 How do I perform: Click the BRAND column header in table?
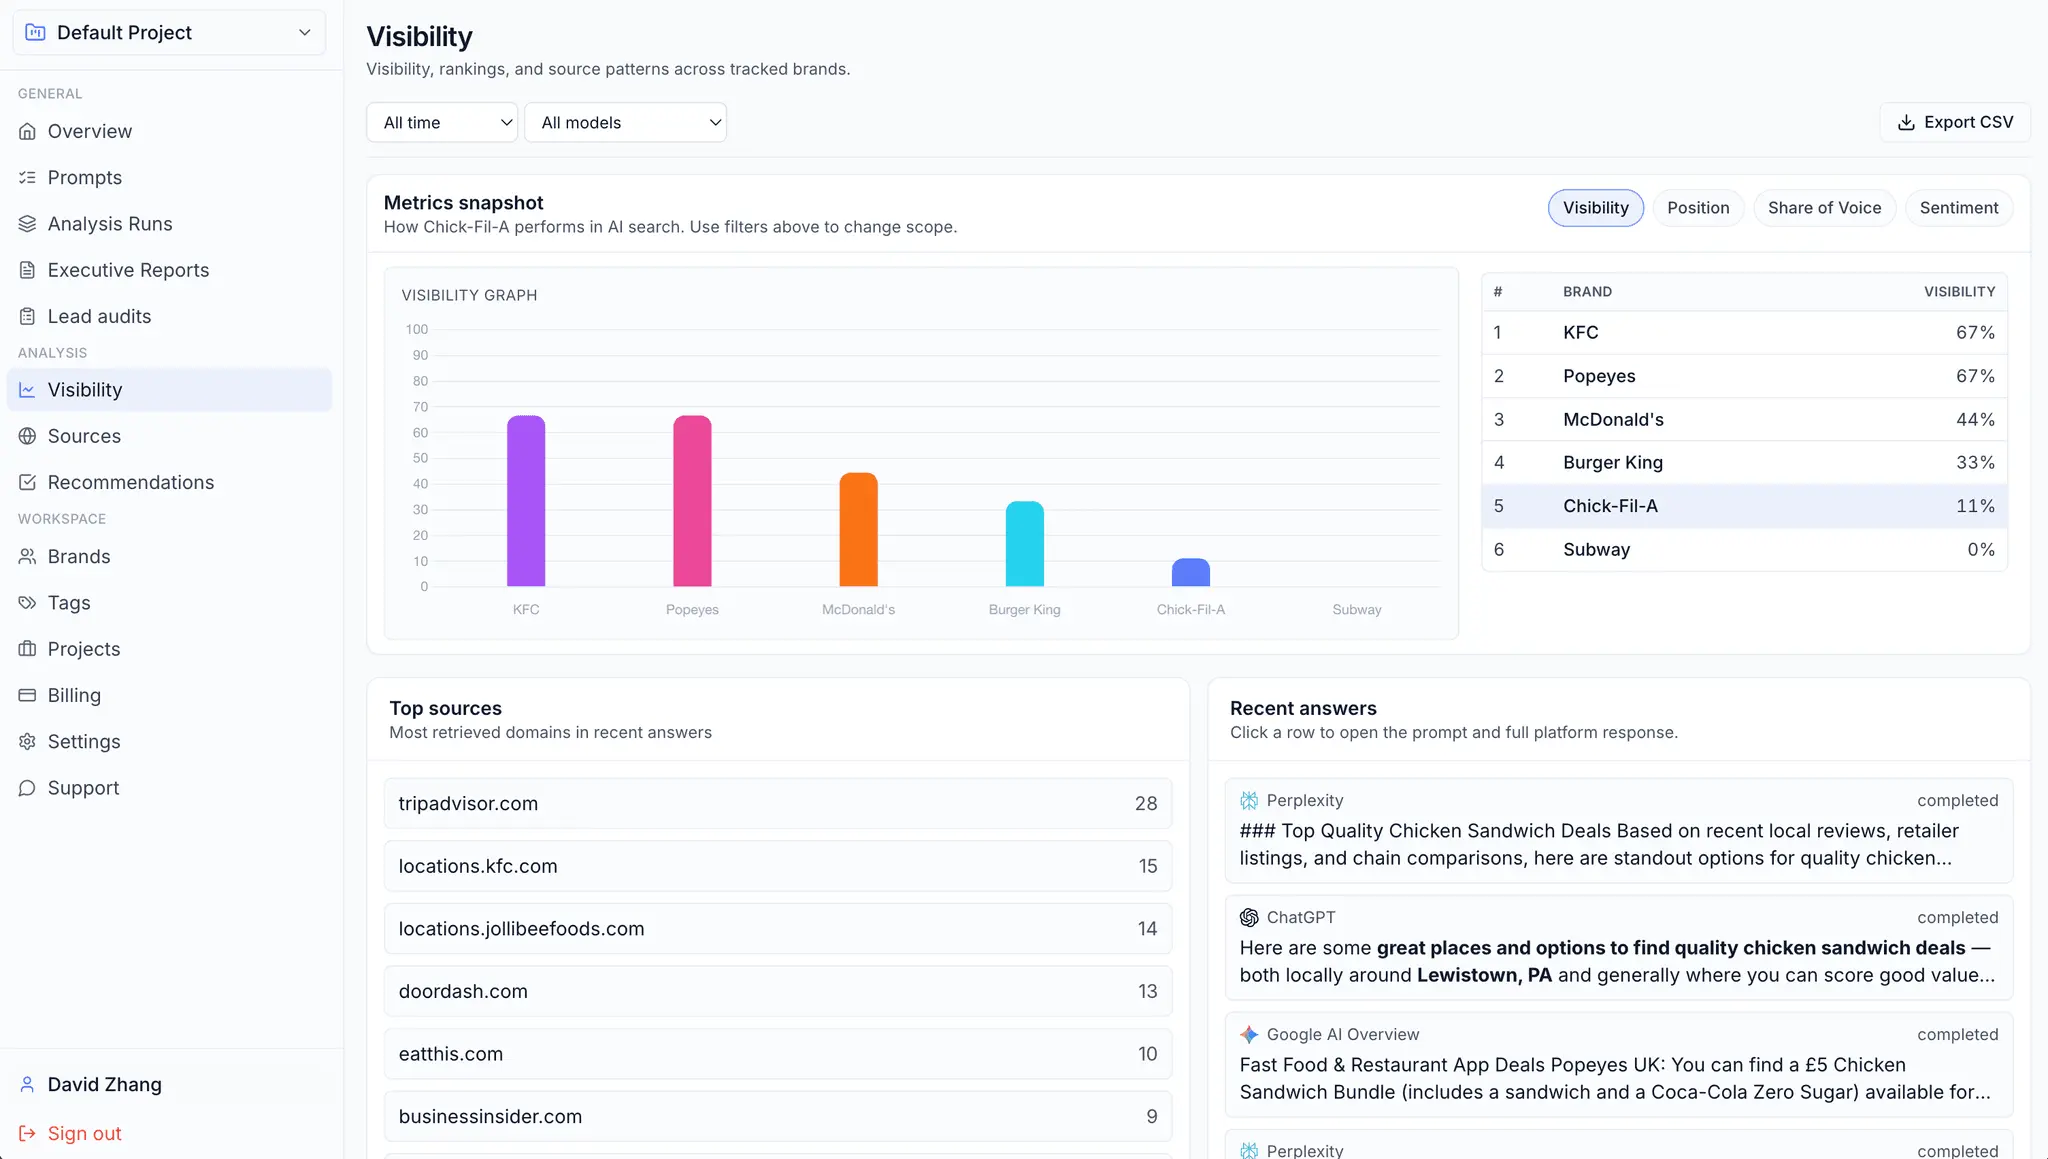[1587, 292]
